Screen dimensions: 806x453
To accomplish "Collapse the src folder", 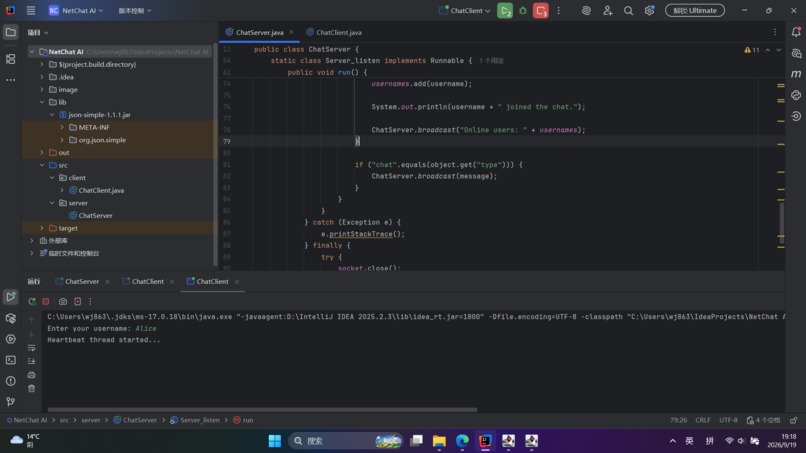I will (42, 165).
